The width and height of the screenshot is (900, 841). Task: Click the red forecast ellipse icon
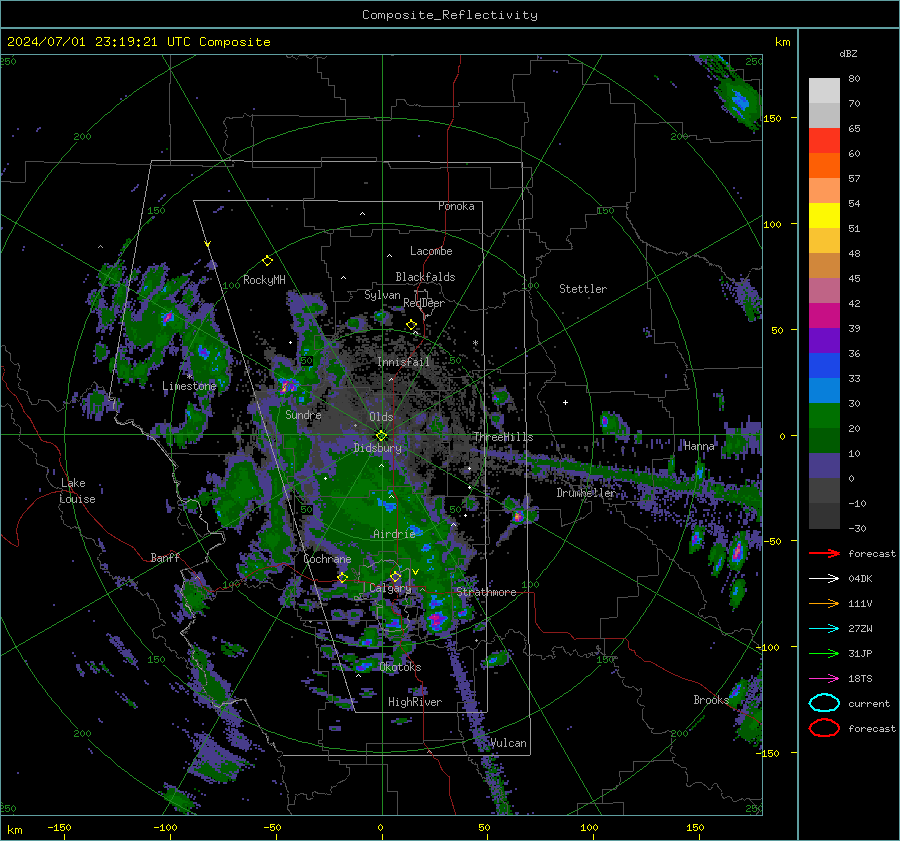[x=824, y=728]
